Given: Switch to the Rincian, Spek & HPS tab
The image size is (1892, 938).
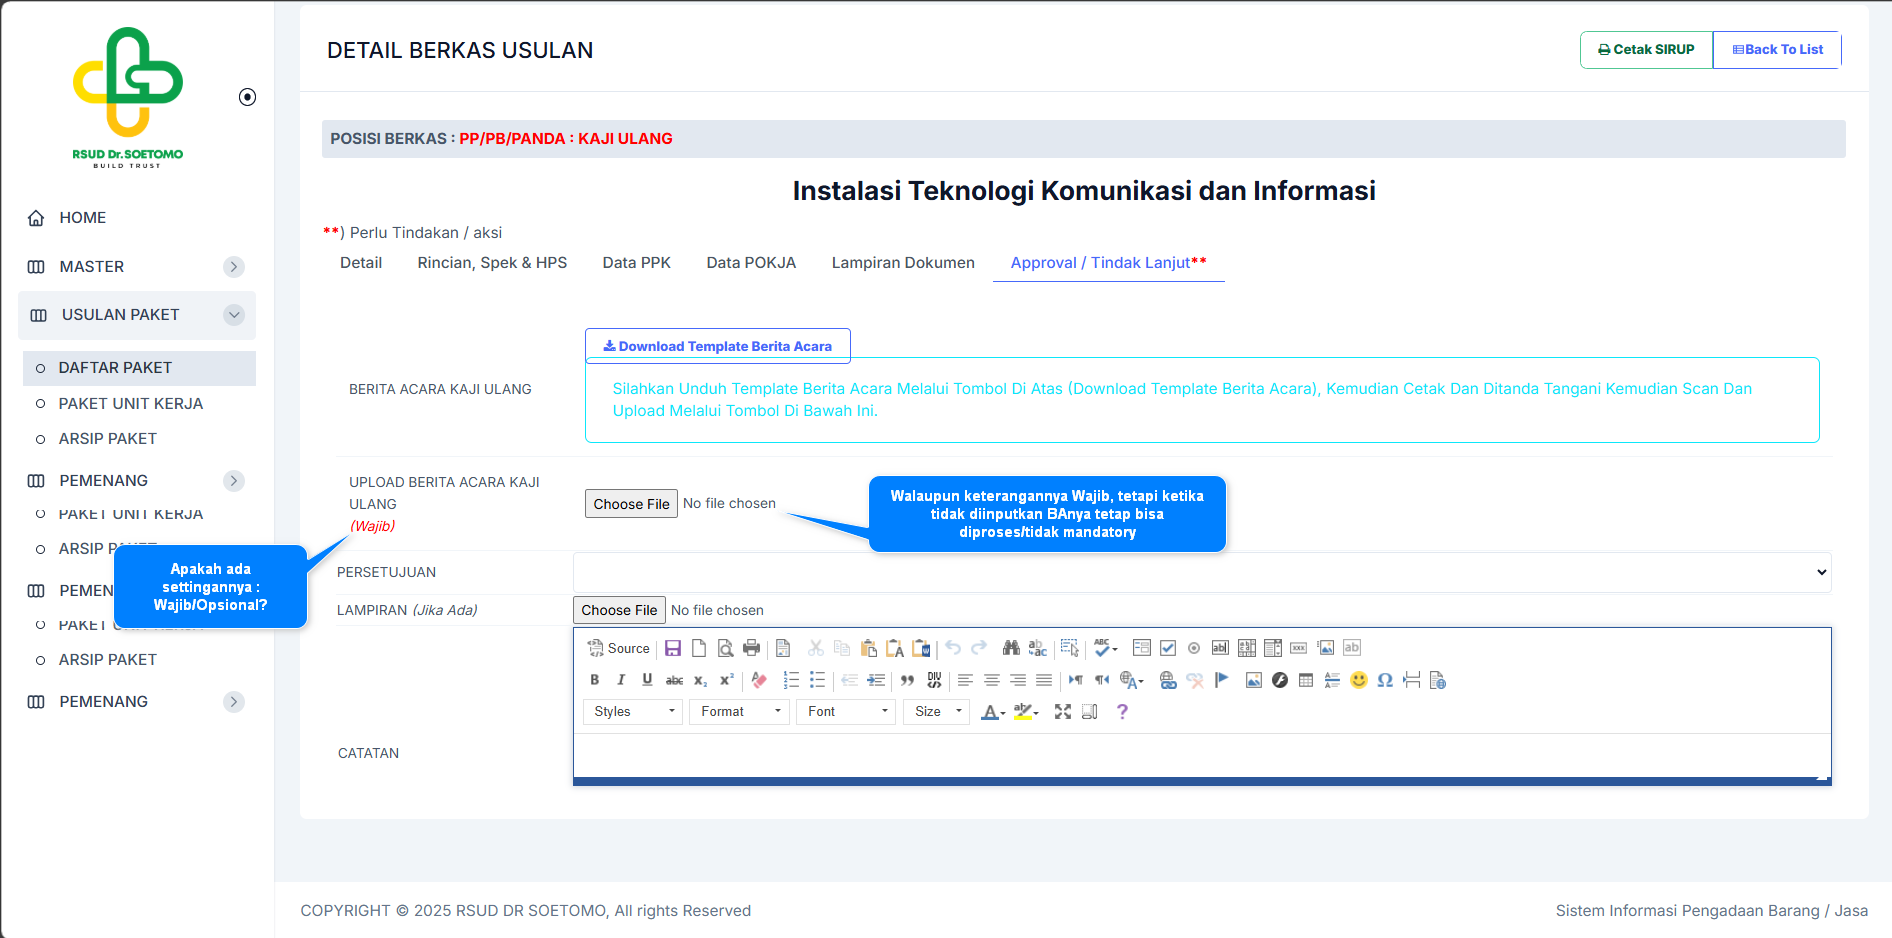Looking at the screenshot, I should click(492, 263).
